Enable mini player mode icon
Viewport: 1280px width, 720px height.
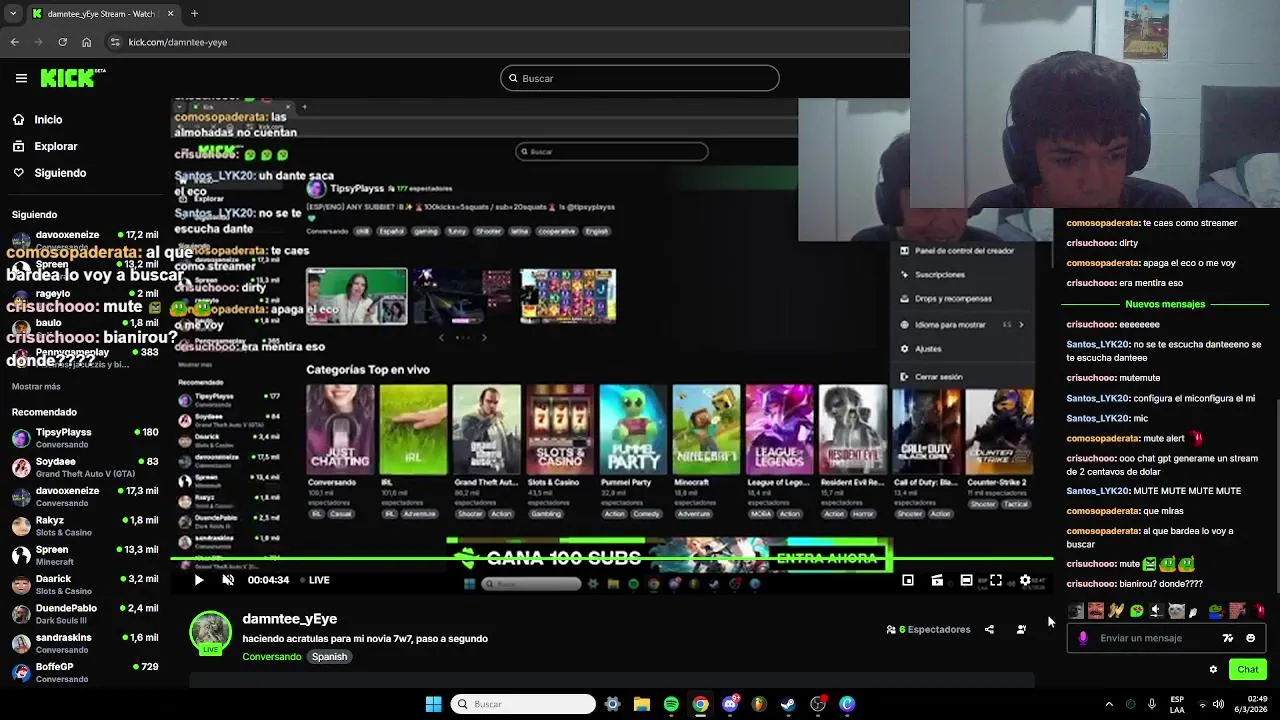coord(908,580)
